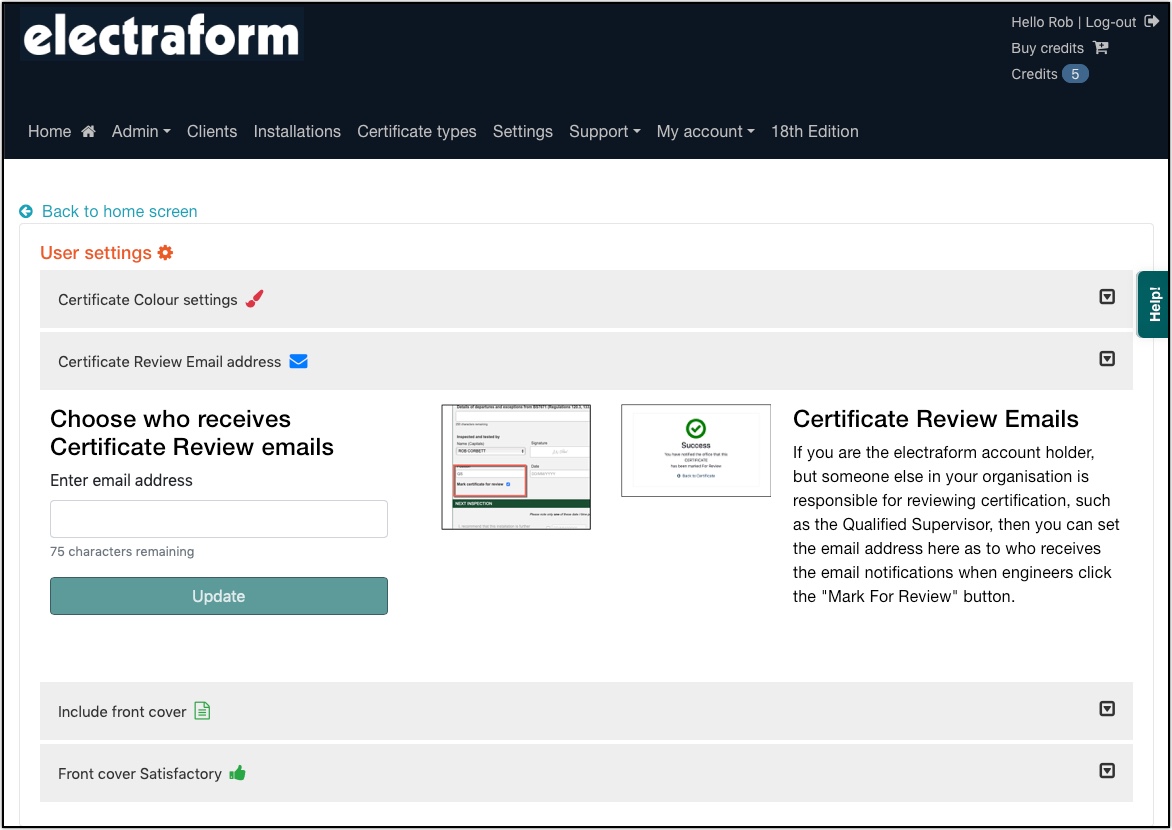Screen dimensions: 1172x830
Task: Click the Buy credits link
Action: [x=1047, y=48]
